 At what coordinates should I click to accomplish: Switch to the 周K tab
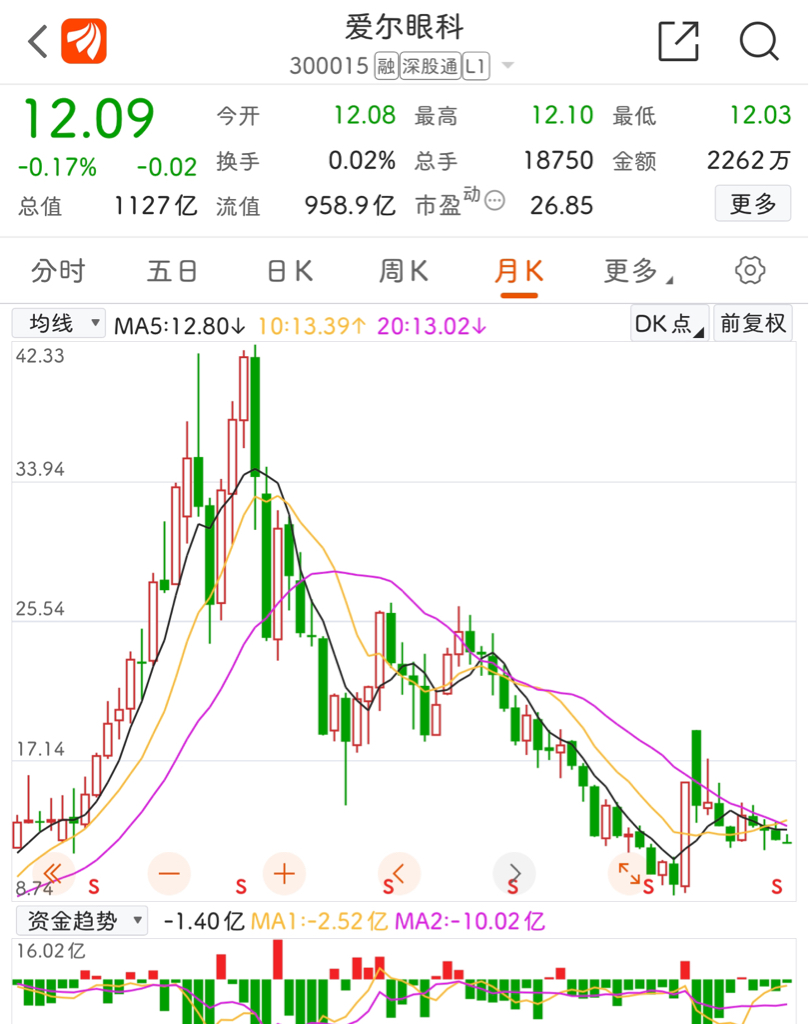pos(404,270)
